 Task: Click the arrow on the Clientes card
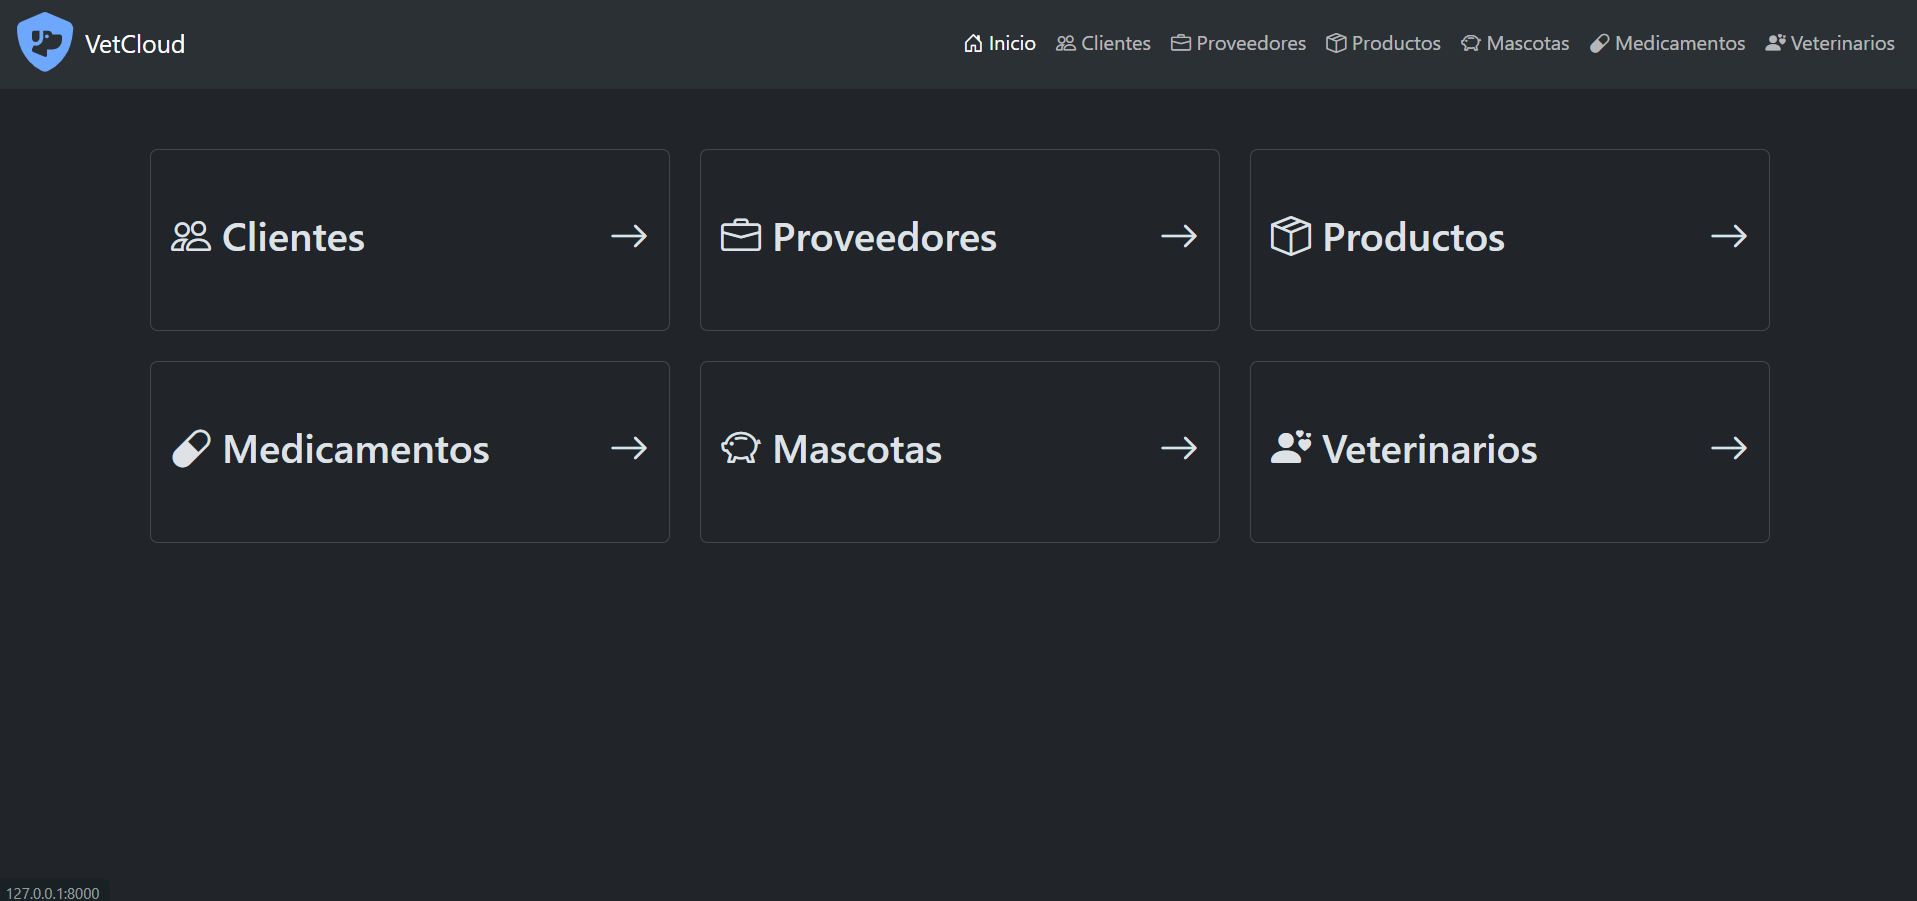tap(628, 236)
